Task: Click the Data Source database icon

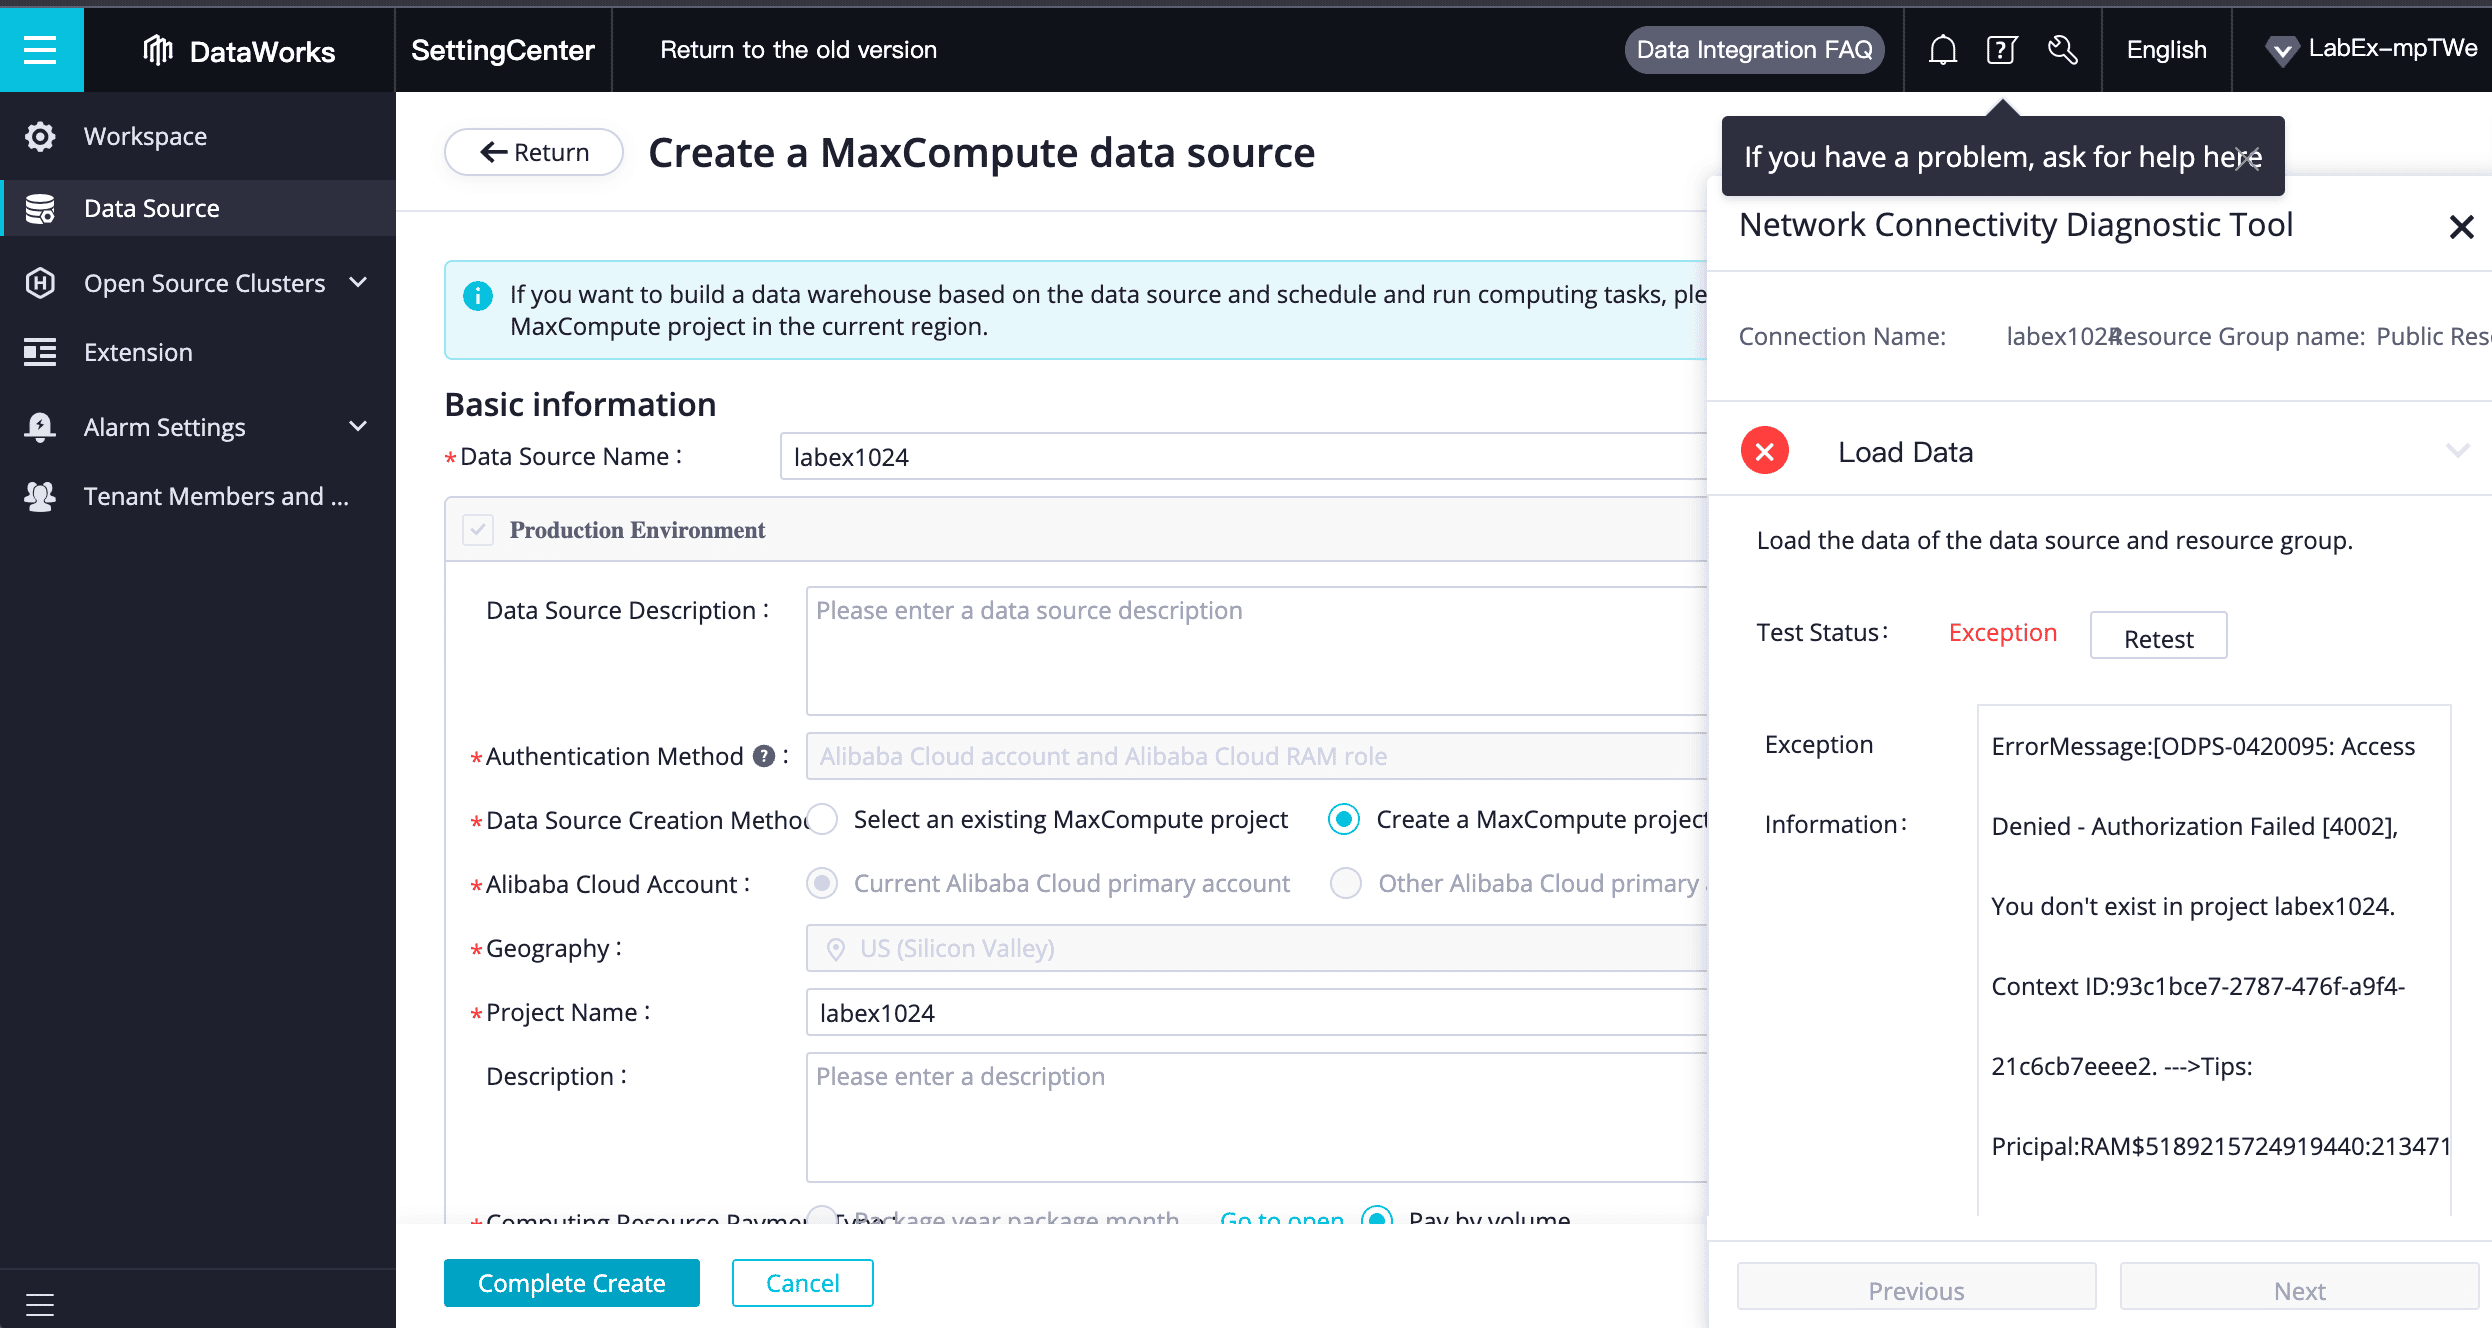Action: click(x=40, y=209)
